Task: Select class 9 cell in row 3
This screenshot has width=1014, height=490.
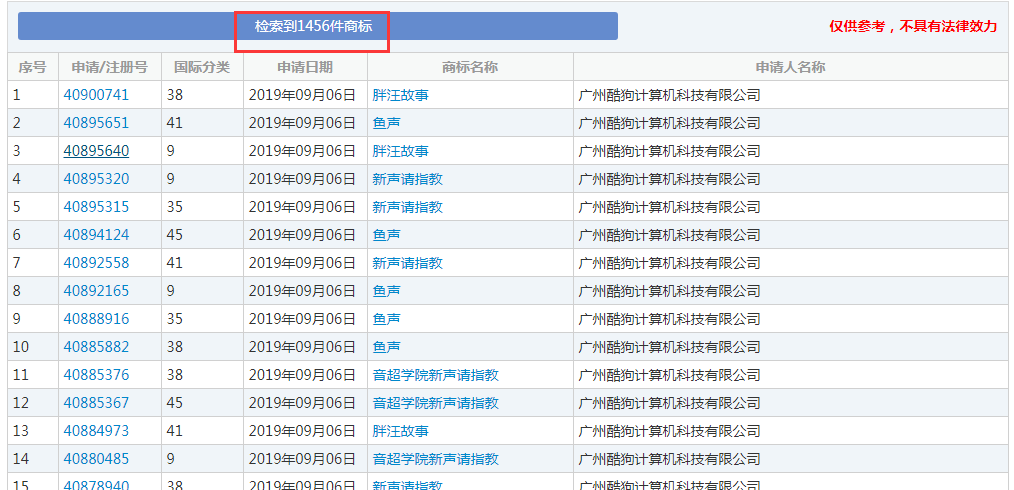Action: tap(202, 151)
